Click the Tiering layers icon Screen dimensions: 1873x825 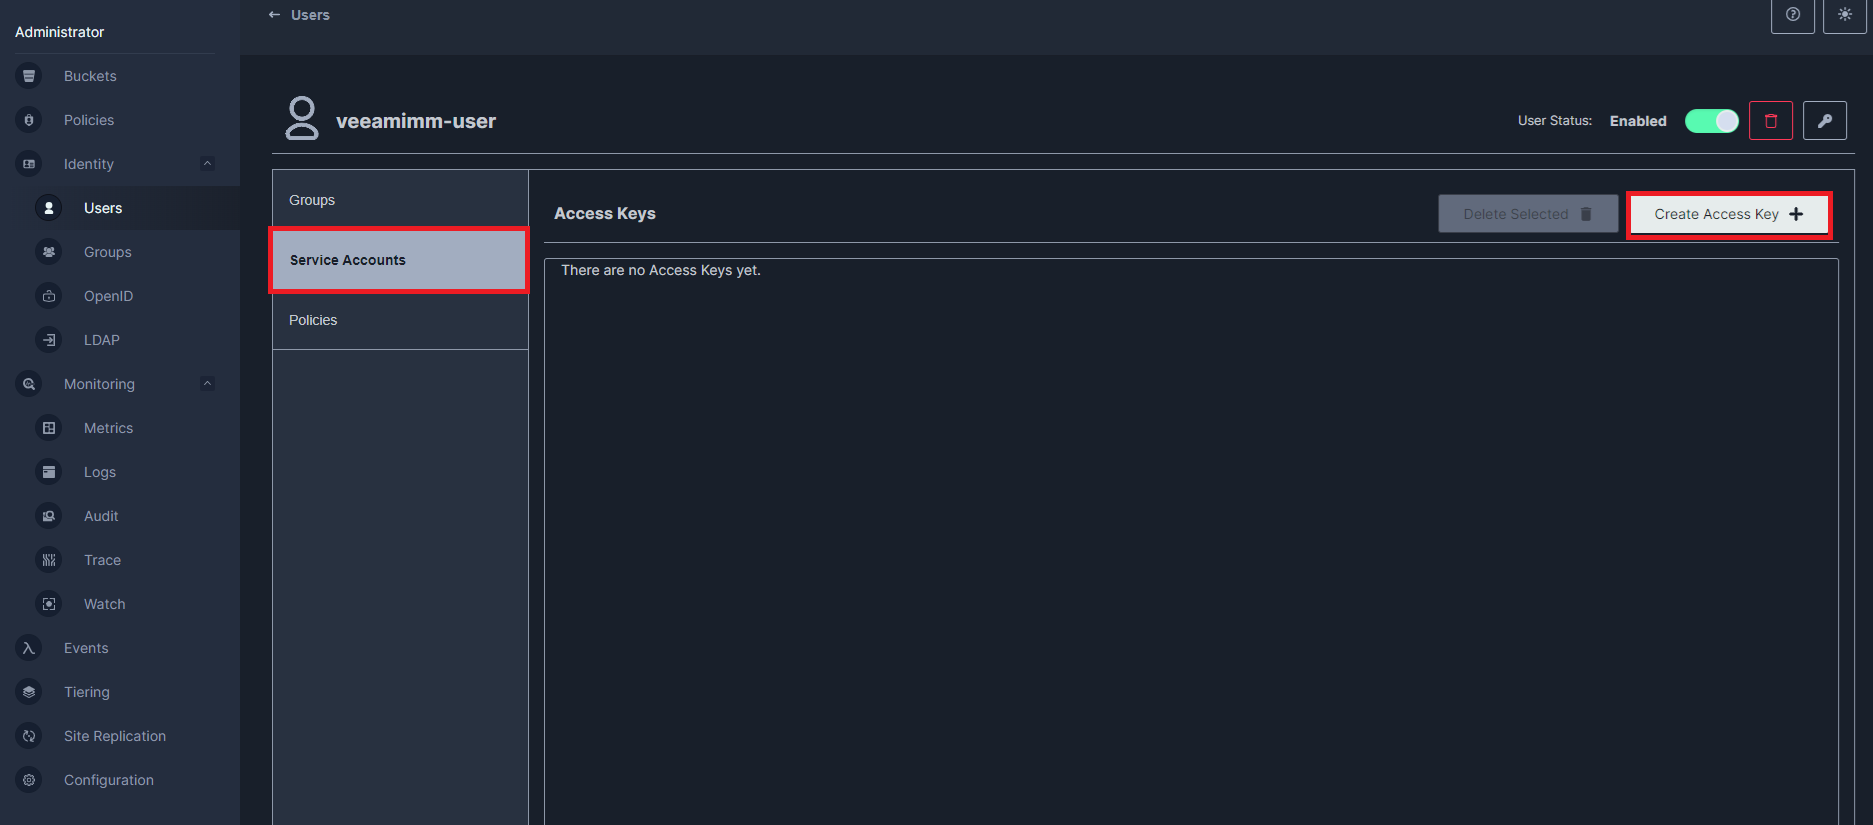tap(29, 692)
